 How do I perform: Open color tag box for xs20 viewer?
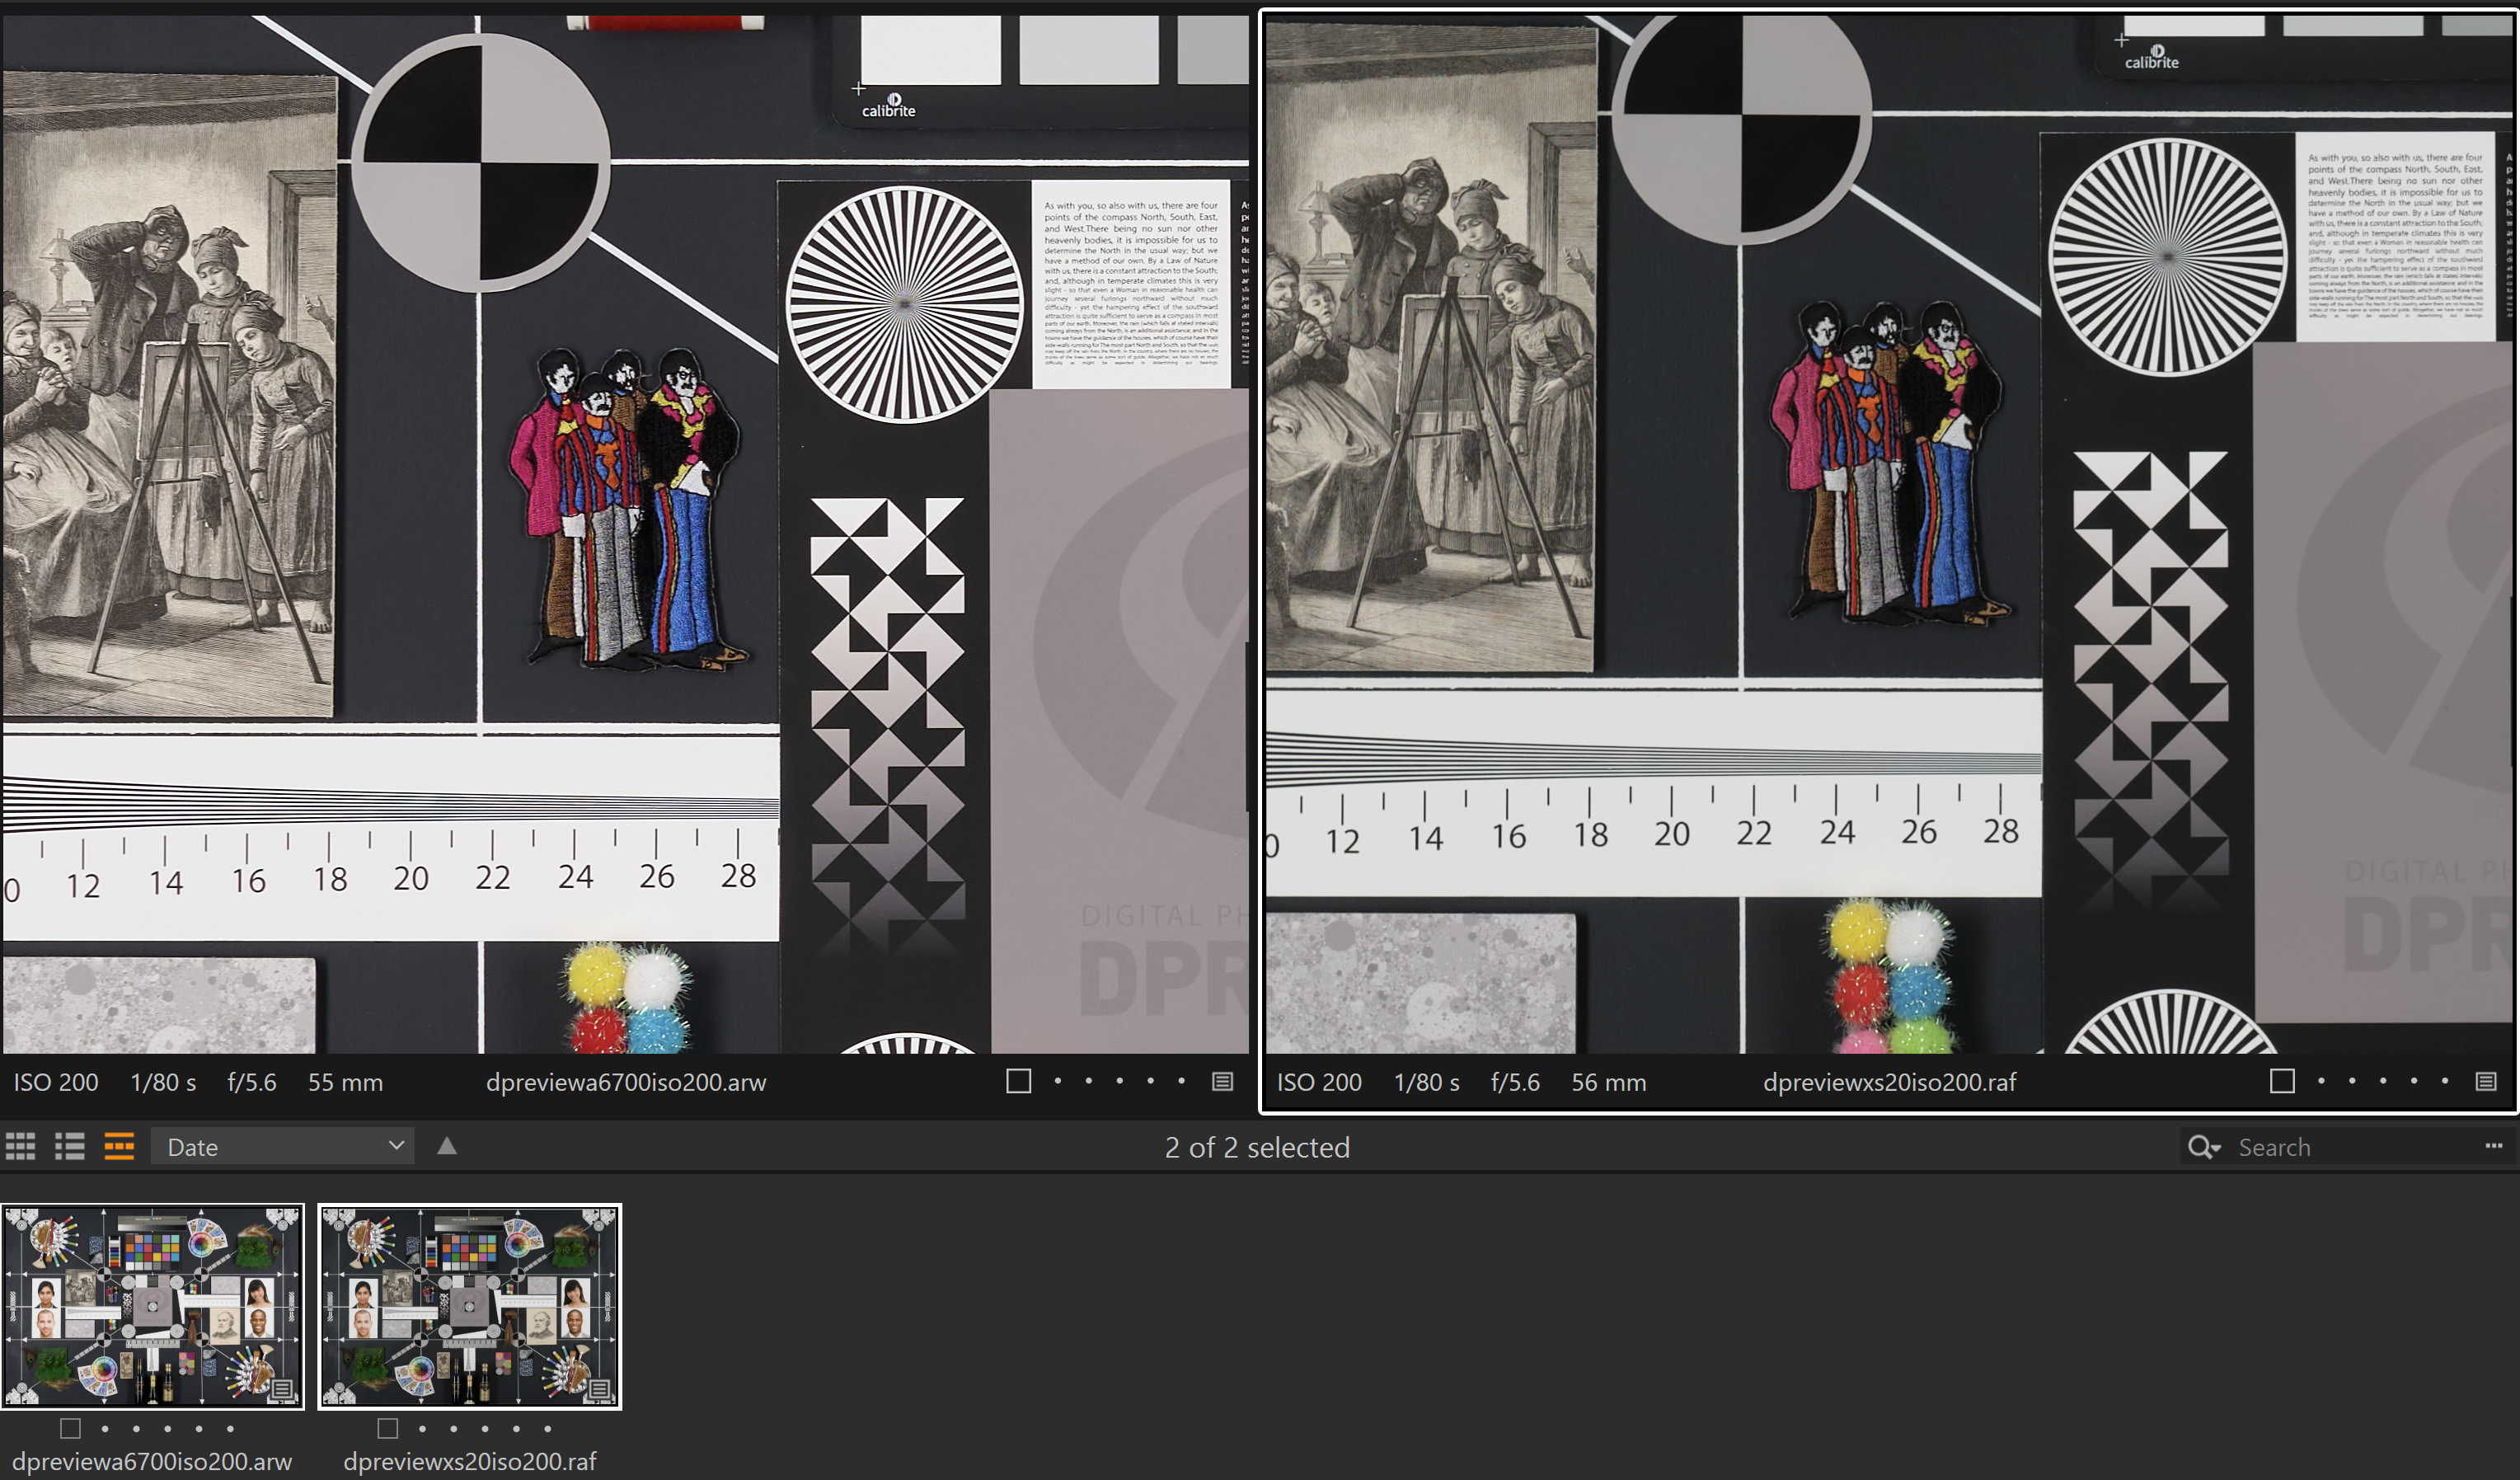(2282, 1081)
